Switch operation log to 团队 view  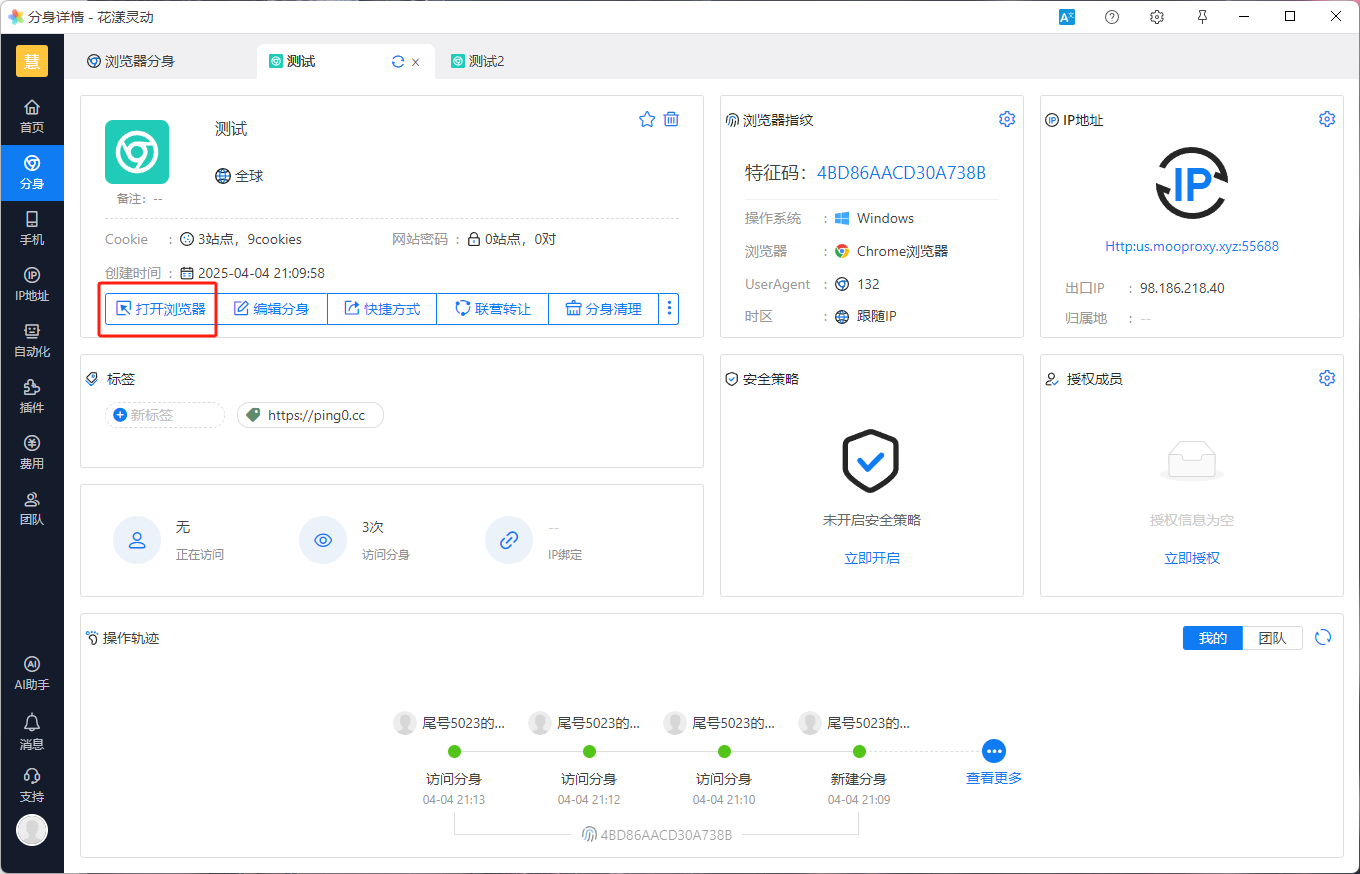point(1272,638)
